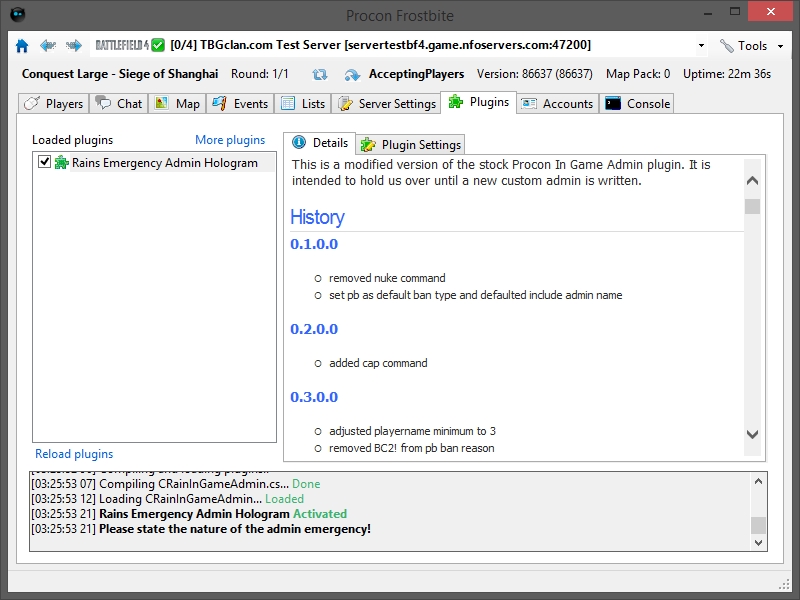Viewport: 800px width, 600px height.
Task: Click the Procon app icon in title bar
Action: [18, 14]
